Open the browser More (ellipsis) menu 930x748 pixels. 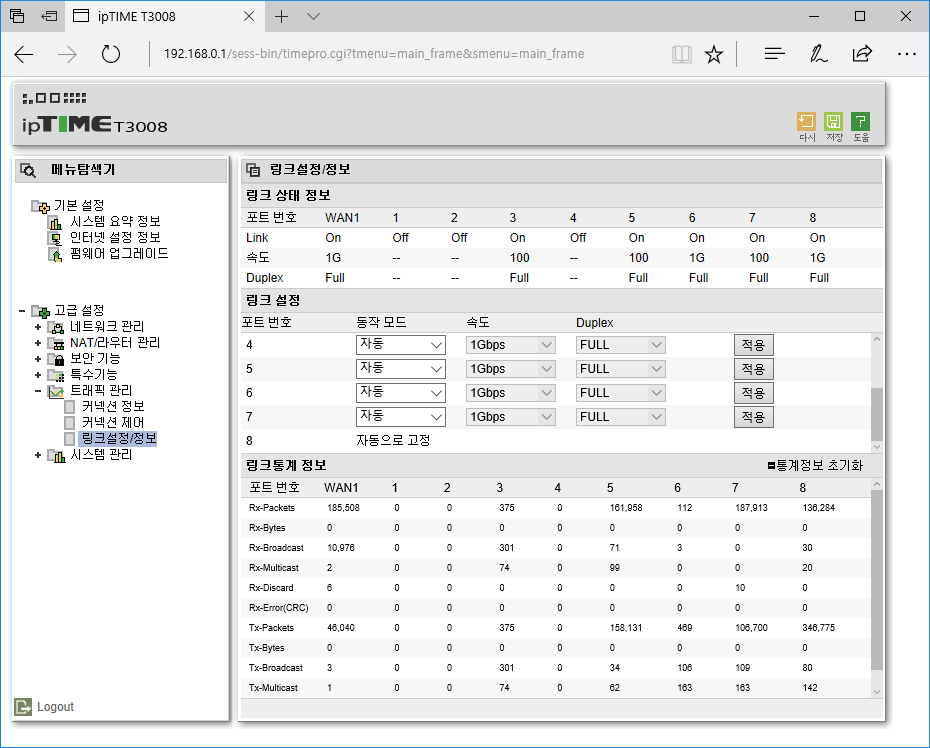[x=907, y=54]
